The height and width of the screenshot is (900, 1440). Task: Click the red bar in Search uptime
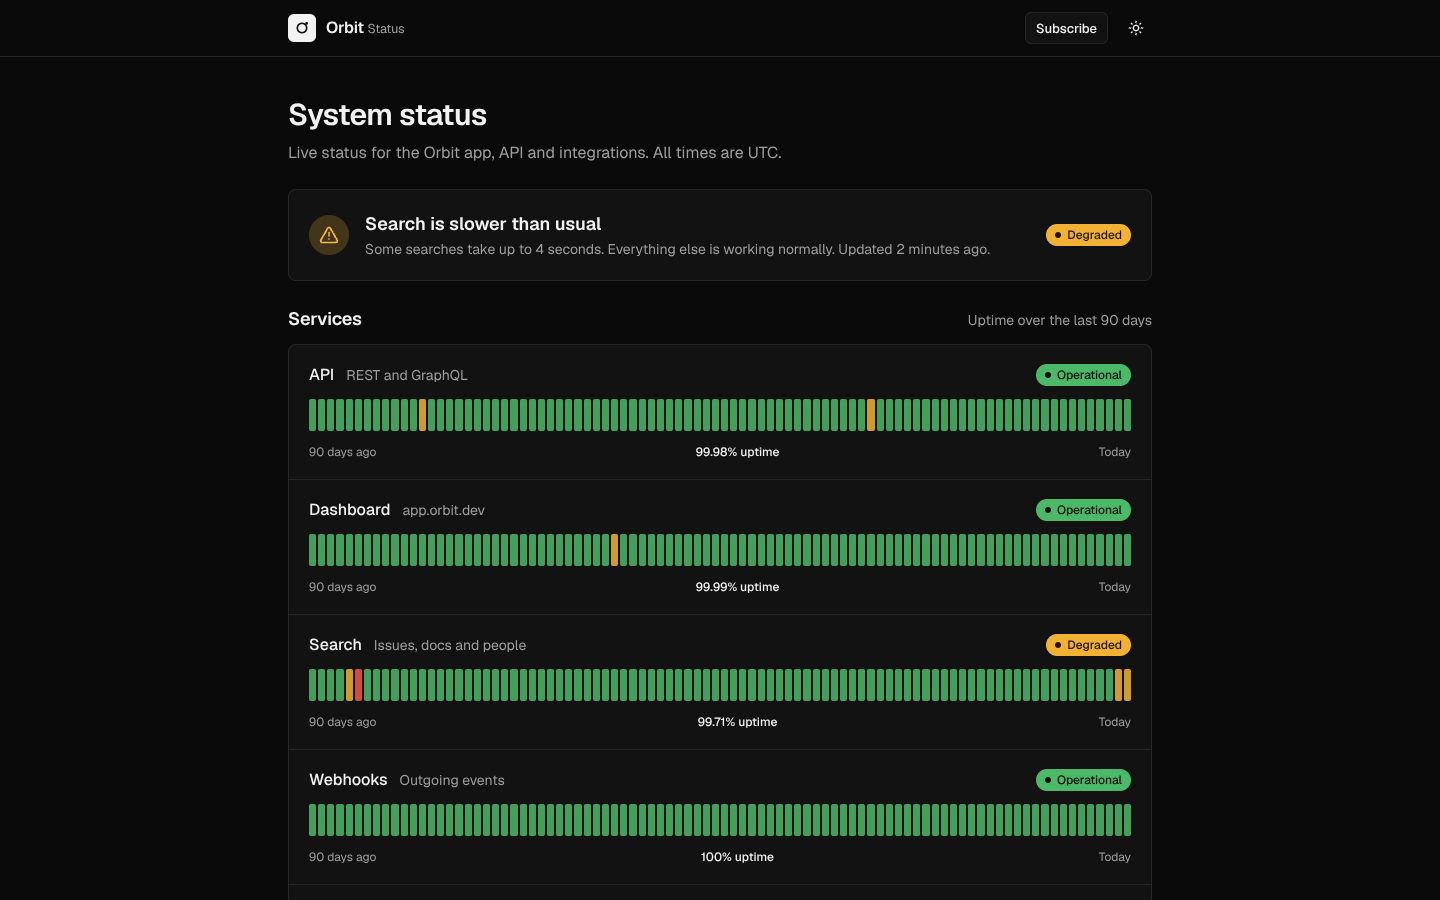[x=359, y=685]
